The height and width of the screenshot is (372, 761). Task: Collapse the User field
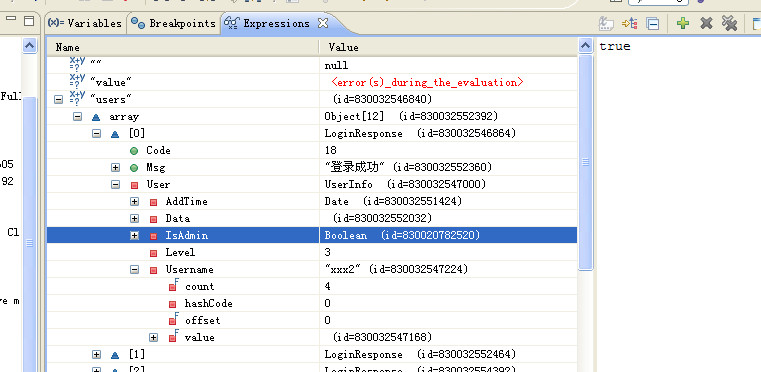pos(115,185)
